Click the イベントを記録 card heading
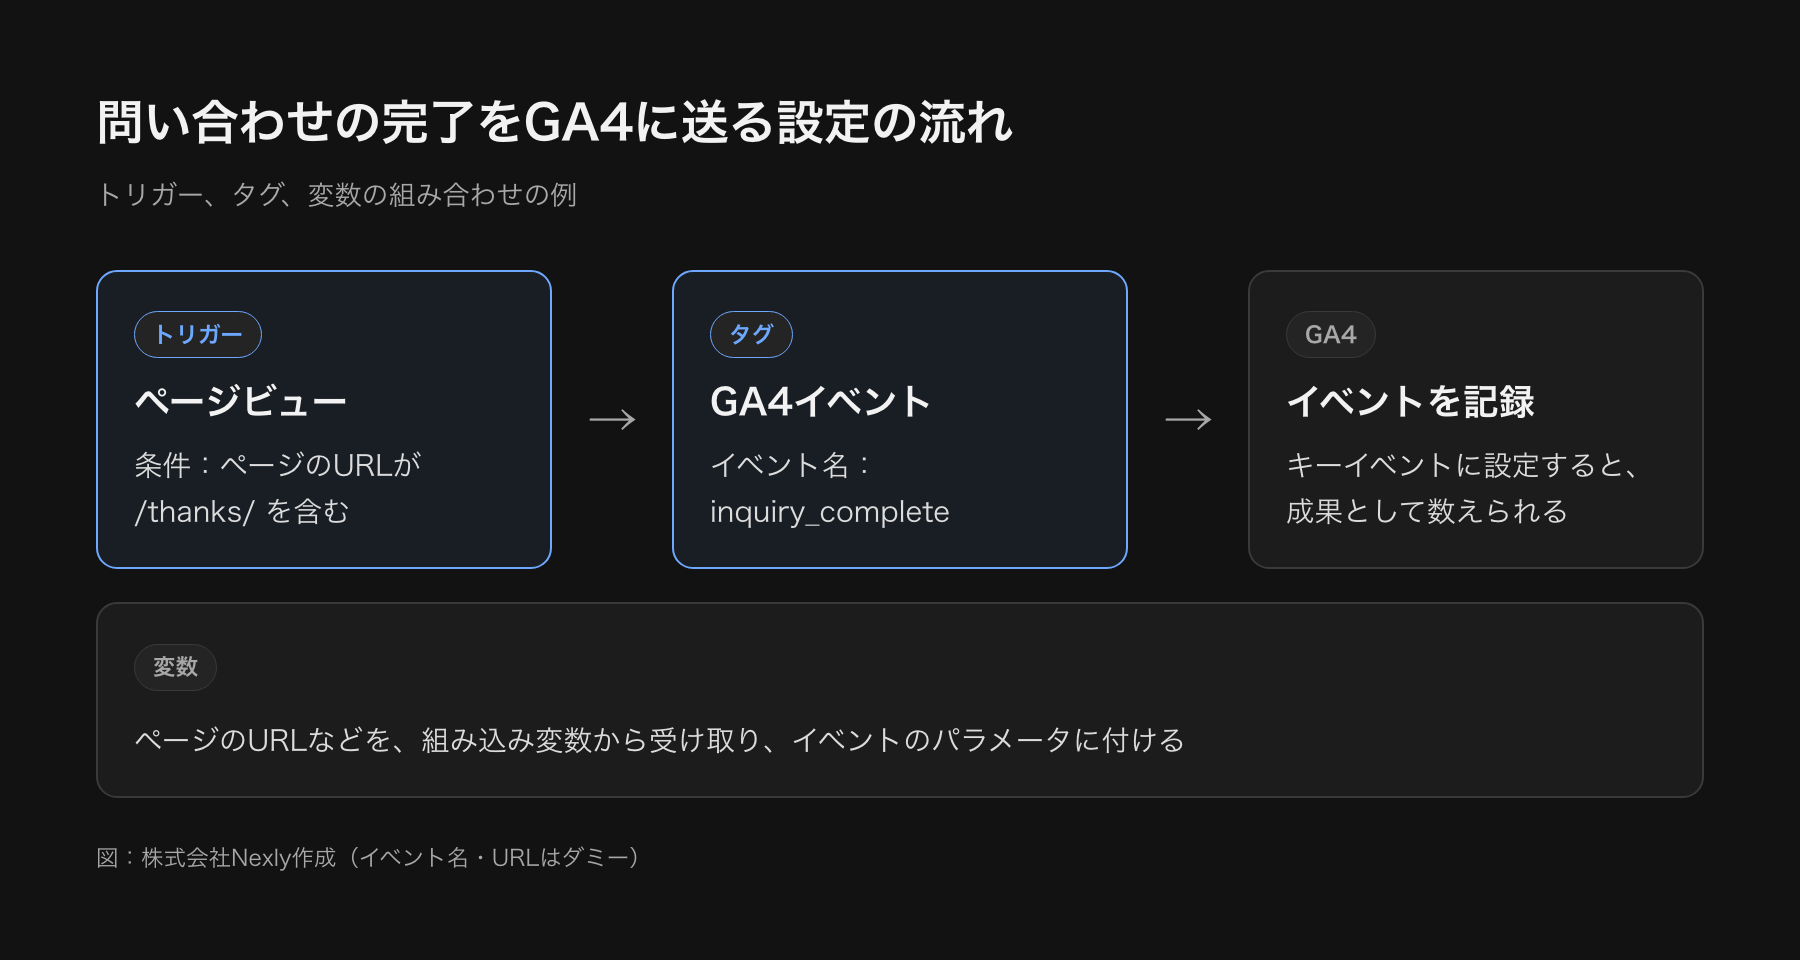This screenshot has height=960, width=1800. [1411, 402]
